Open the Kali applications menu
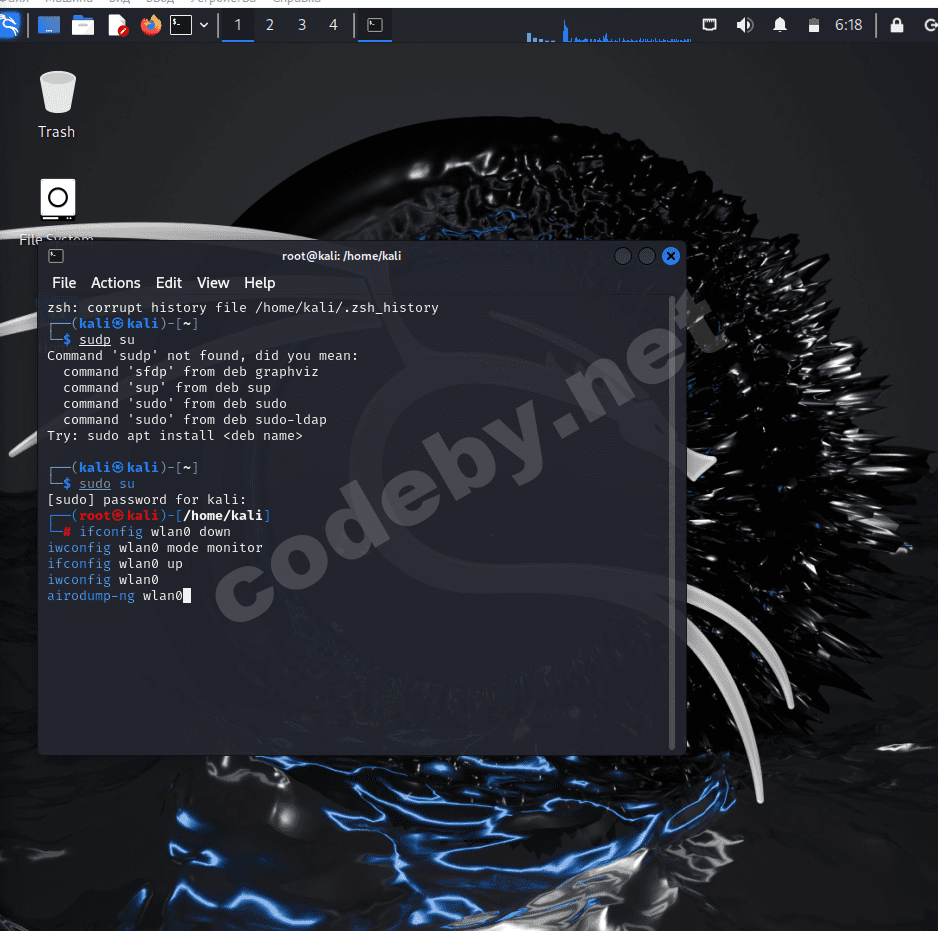The width and height of the screenshot is (938, 931). (9, 25)
